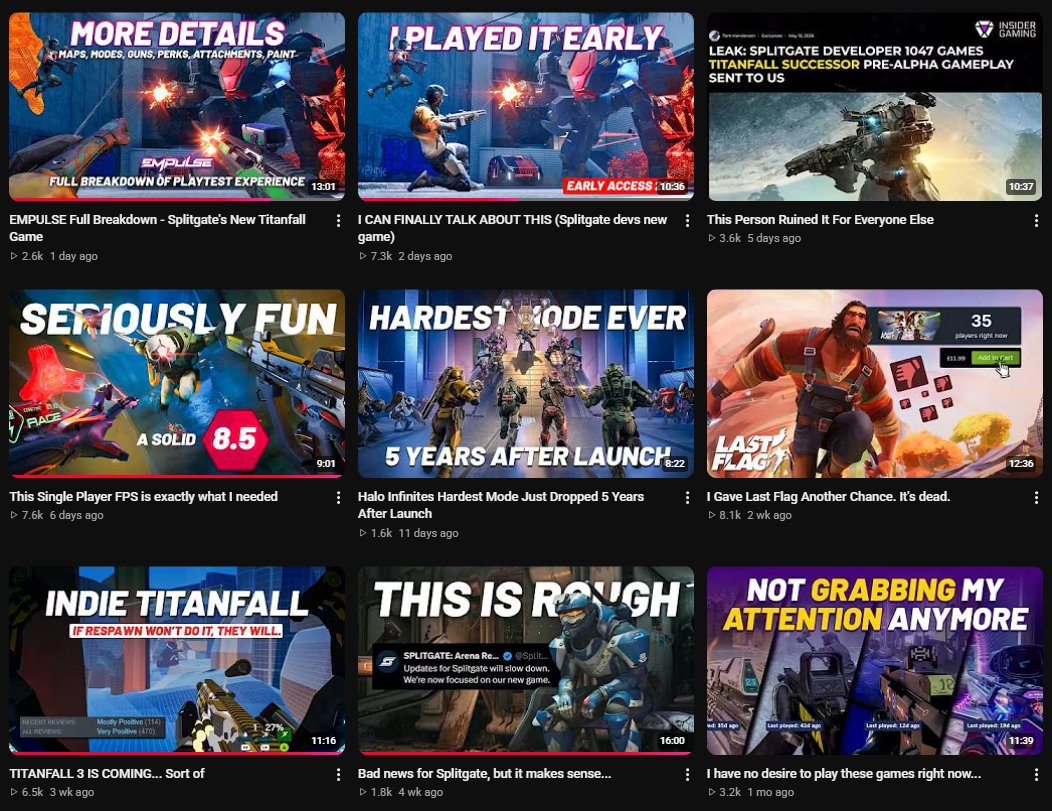
Task: Click the '6.5k 3 wk ago' view count
Action: click(x=52, y=792)
